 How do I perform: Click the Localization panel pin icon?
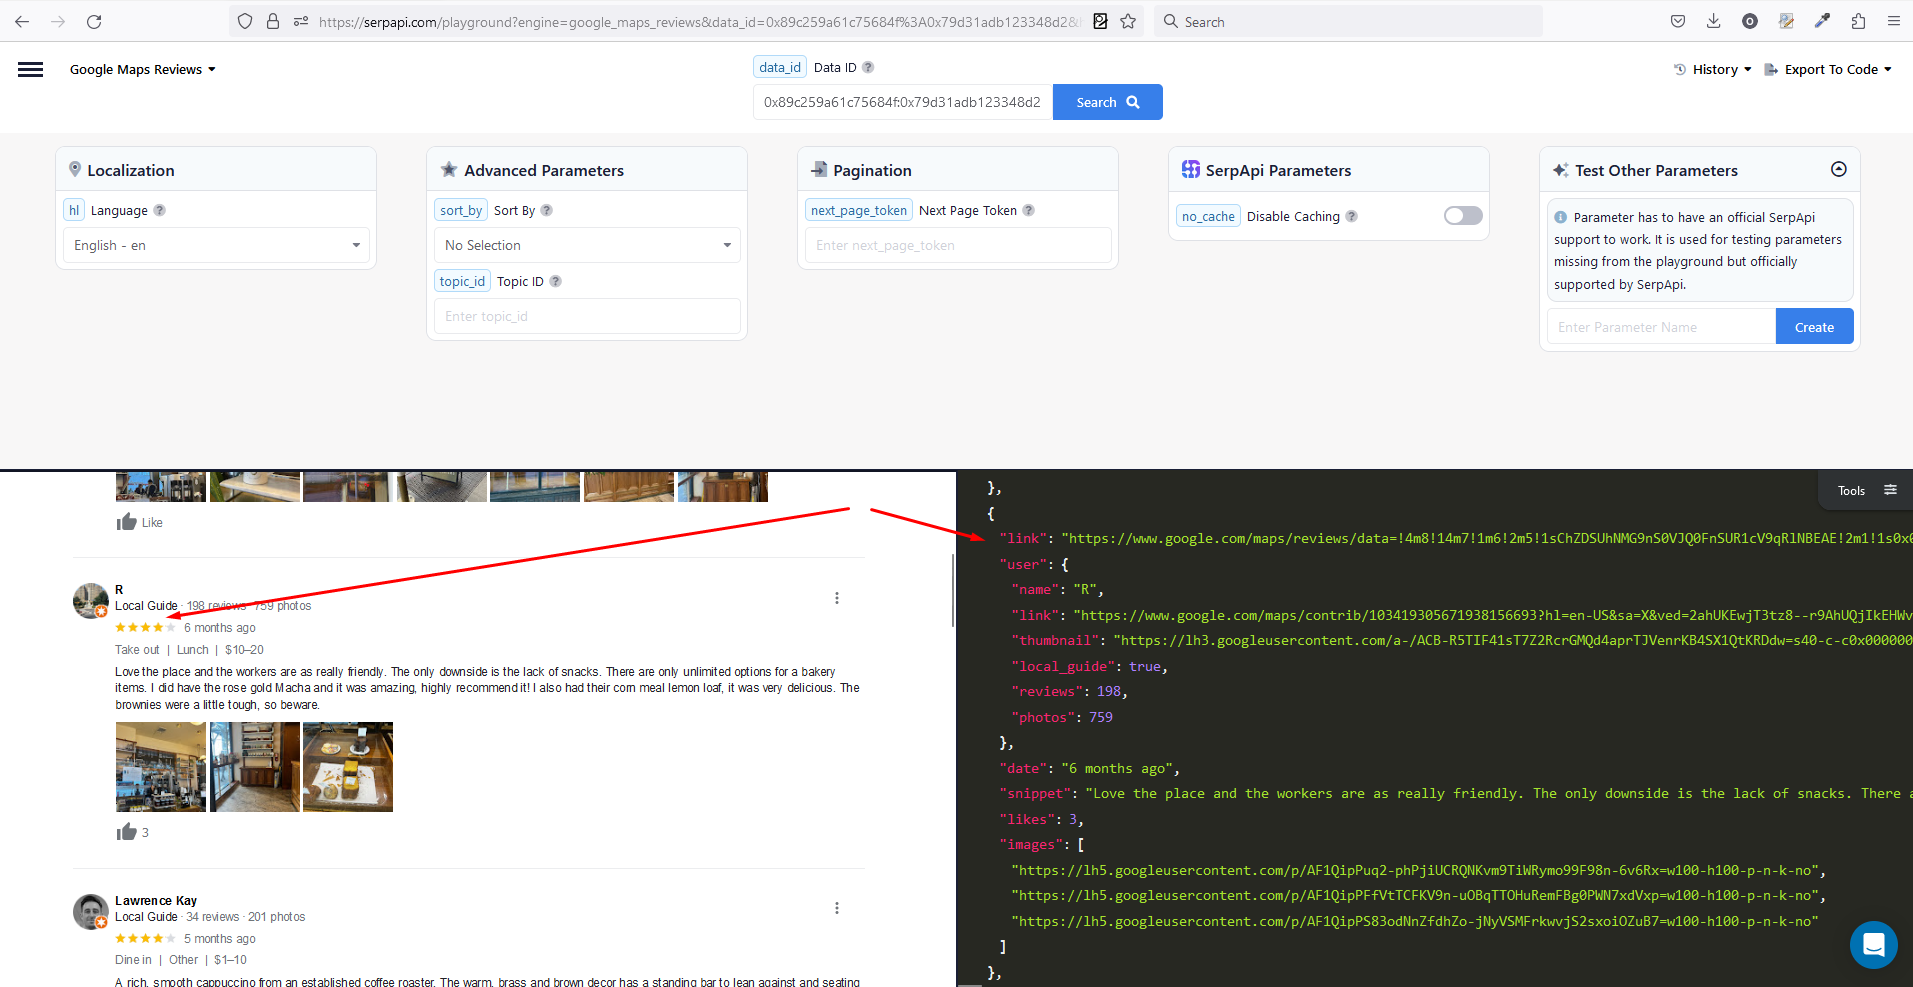pyautogui.click(x=76, y=169)
